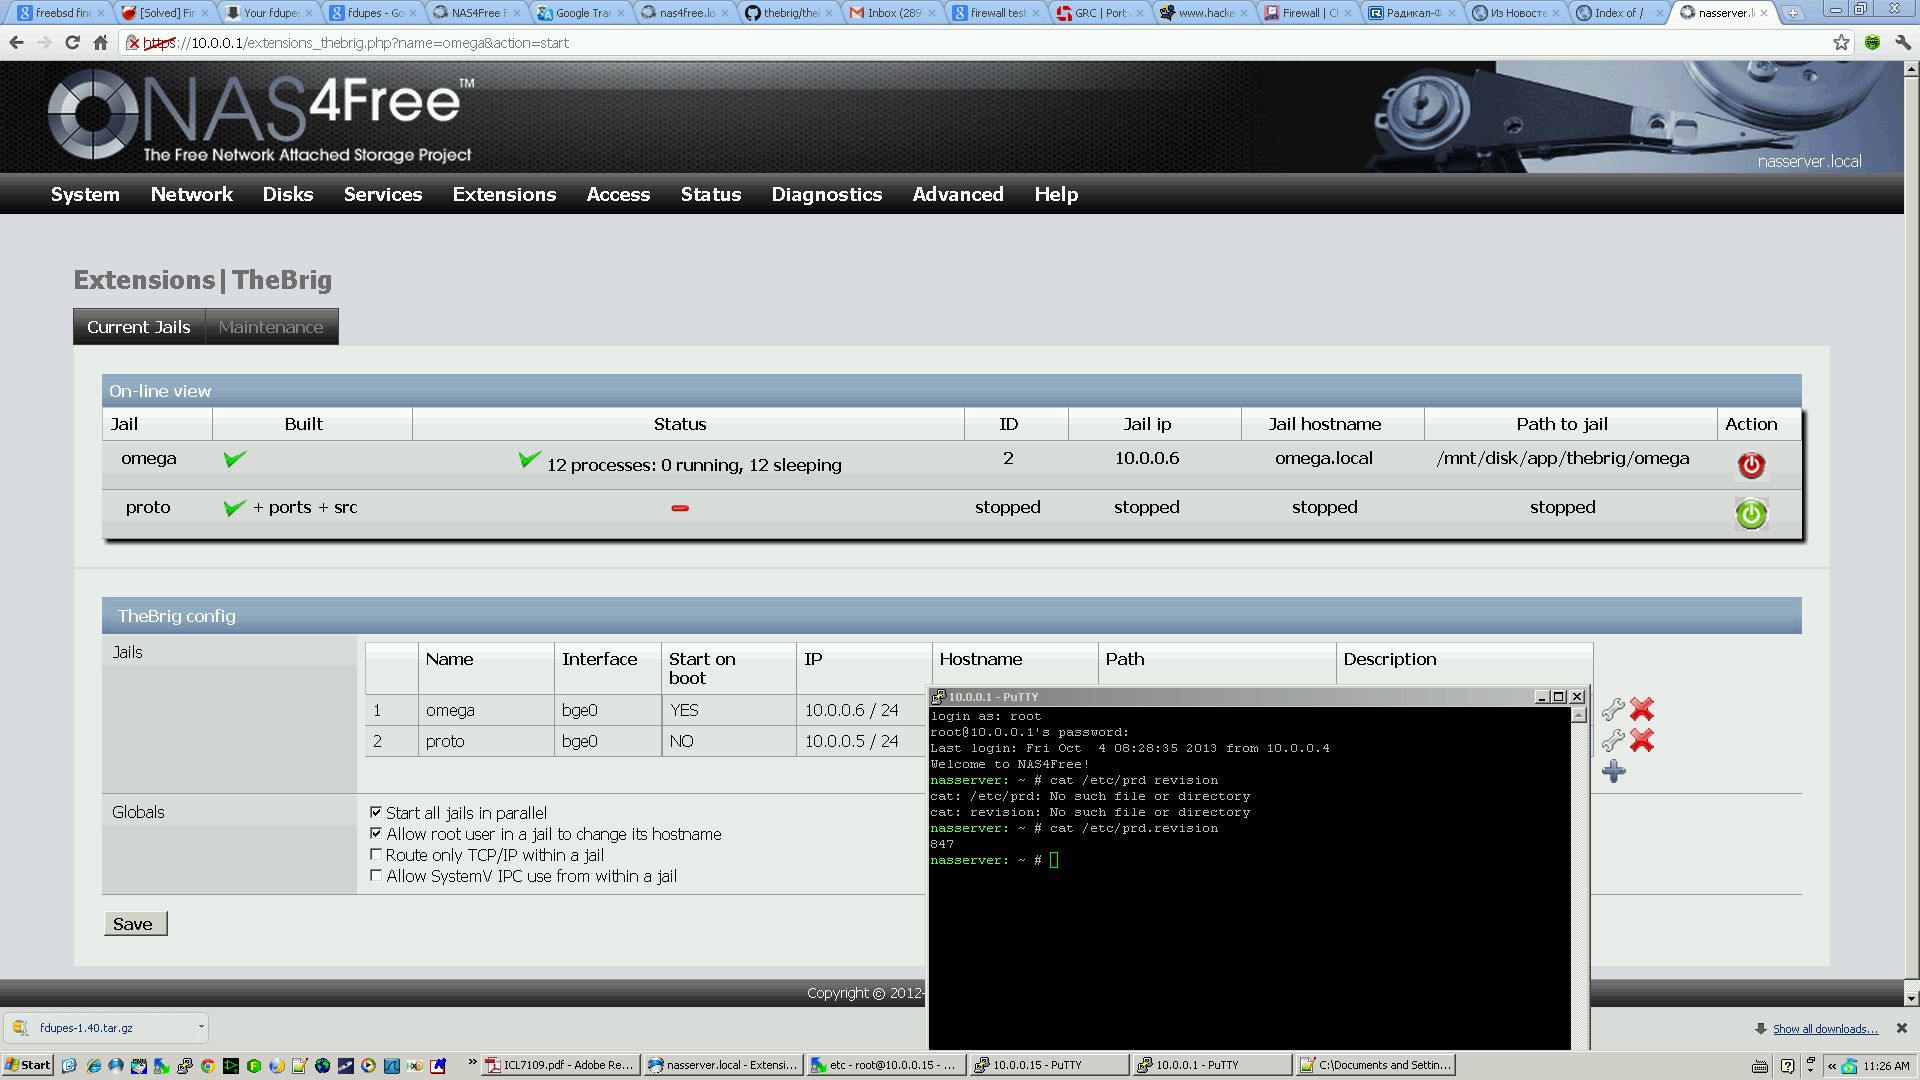Open fdupes download item dropdown arrow
Viewport: 1920px width, 1080px height.
pyautogui.click(x=201, y=1027)
